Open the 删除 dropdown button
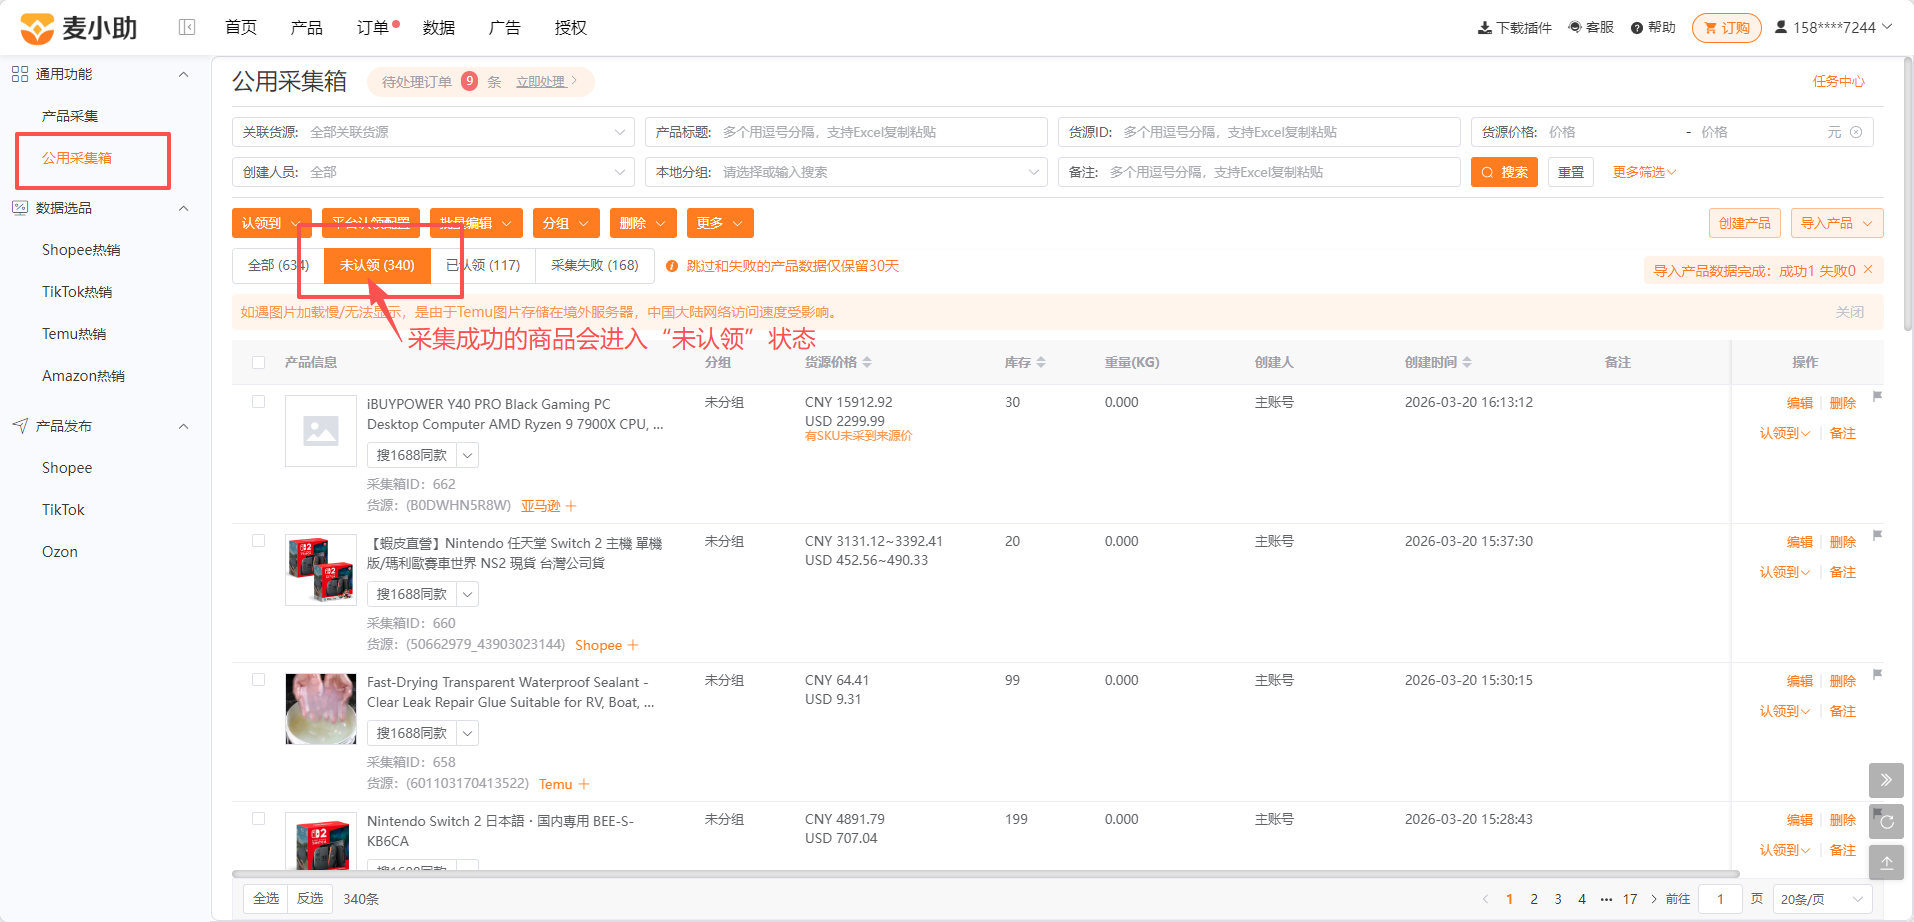1914x922 pixels. tap(643, 223)
